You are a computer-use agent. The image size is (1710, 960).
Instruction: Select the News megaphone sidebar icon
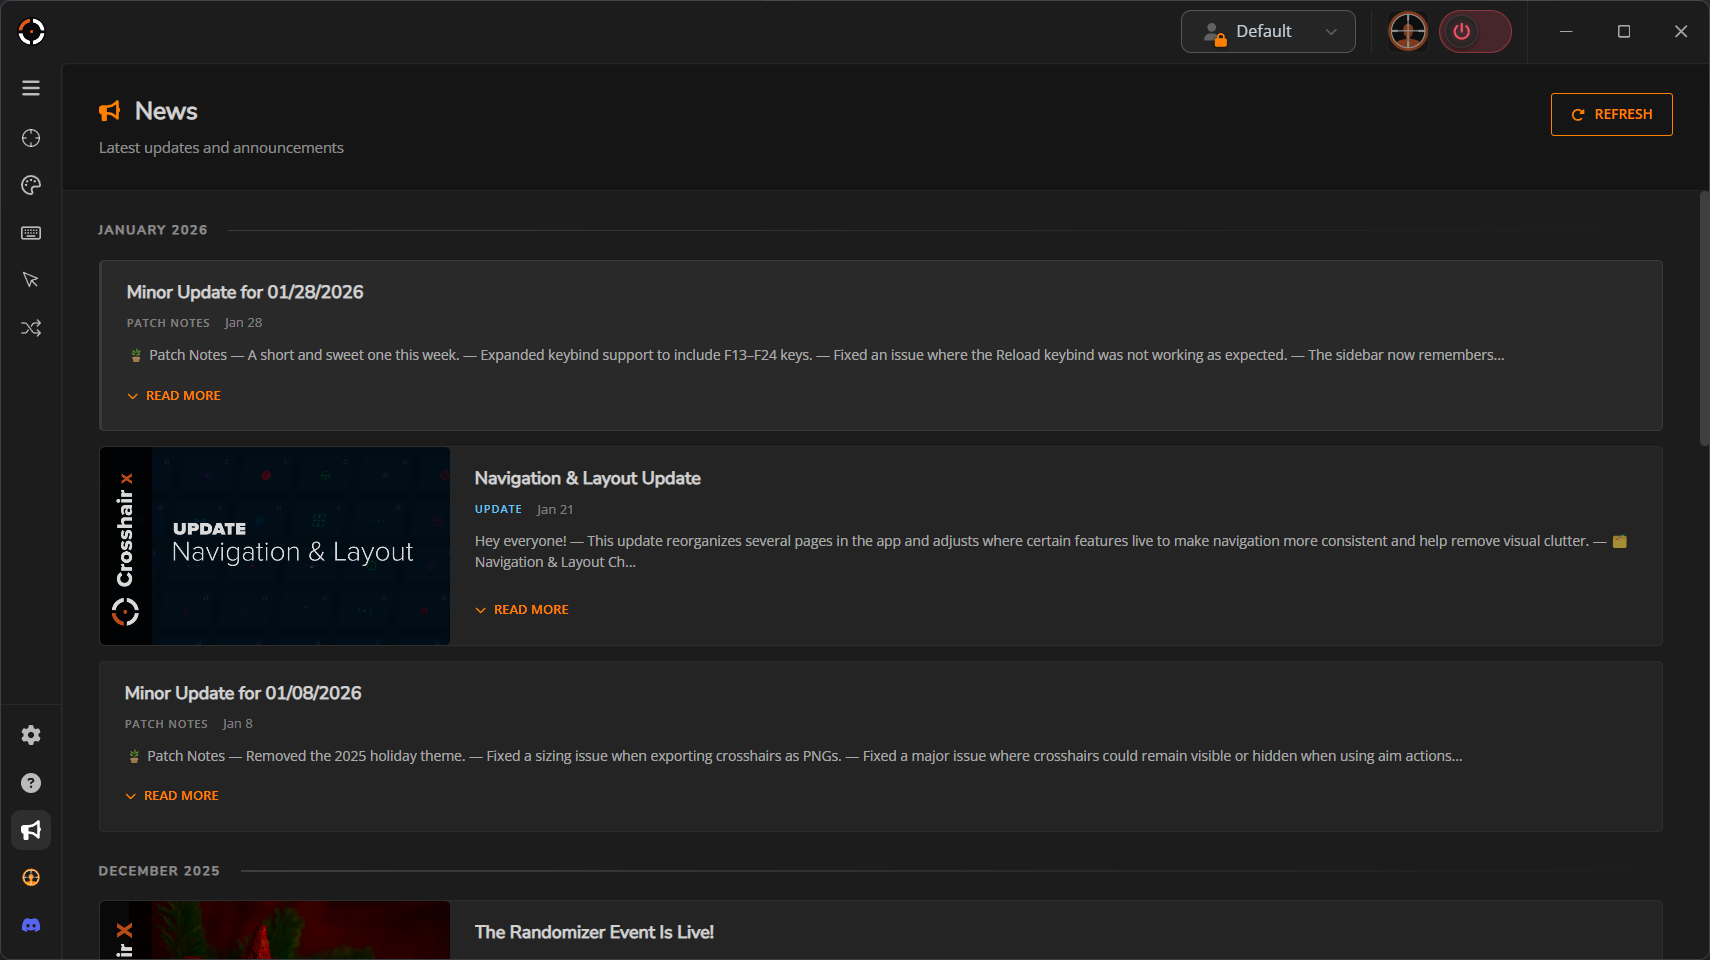click(31, 830)
